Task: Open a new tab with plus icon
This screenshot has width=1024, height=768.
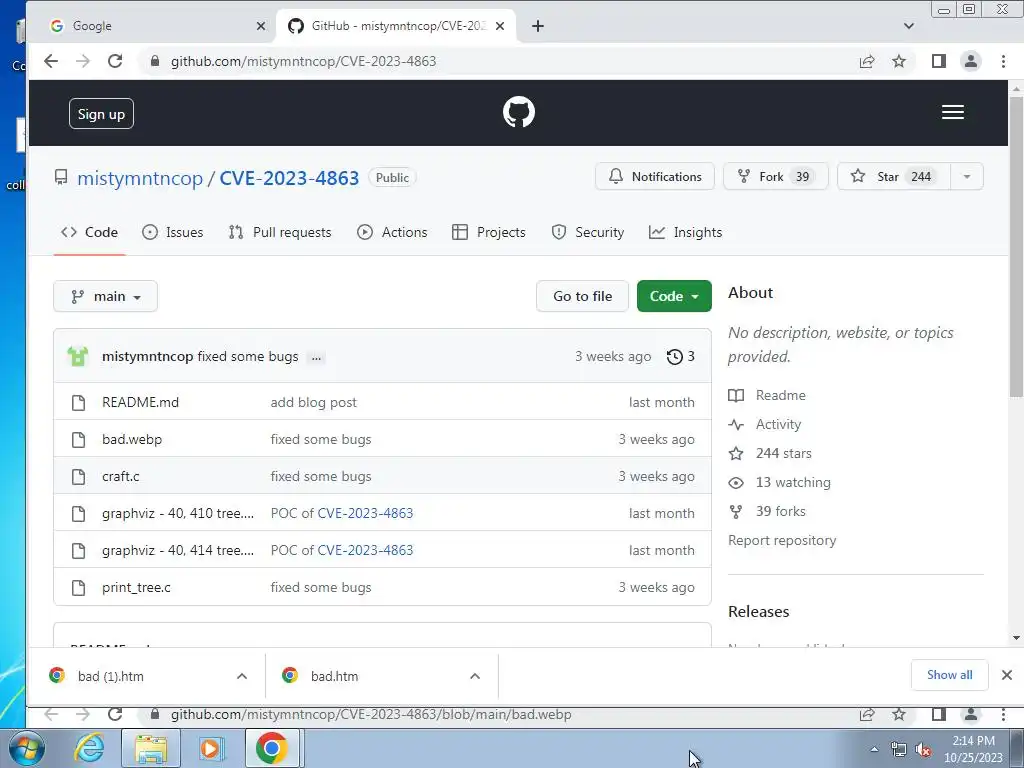Action: click(x=537, y=26)
